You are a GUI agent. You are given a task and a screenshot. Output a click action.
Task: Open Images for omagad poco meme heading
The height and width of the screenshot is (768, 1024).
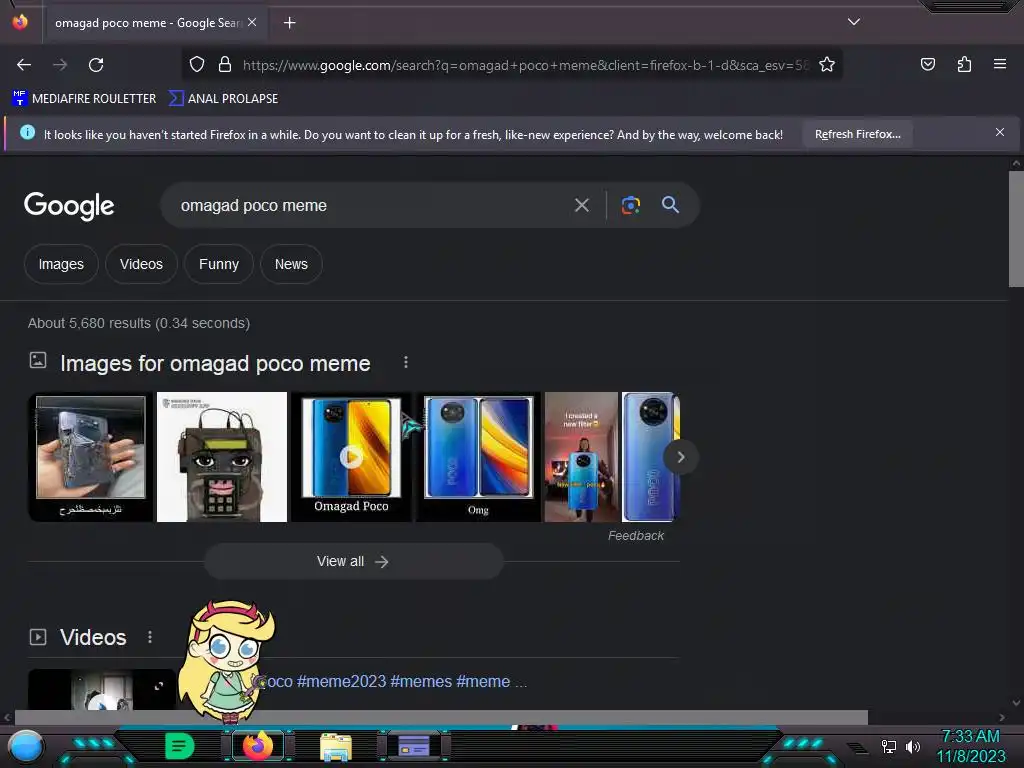pyautogui.click(x=216, y=363)
